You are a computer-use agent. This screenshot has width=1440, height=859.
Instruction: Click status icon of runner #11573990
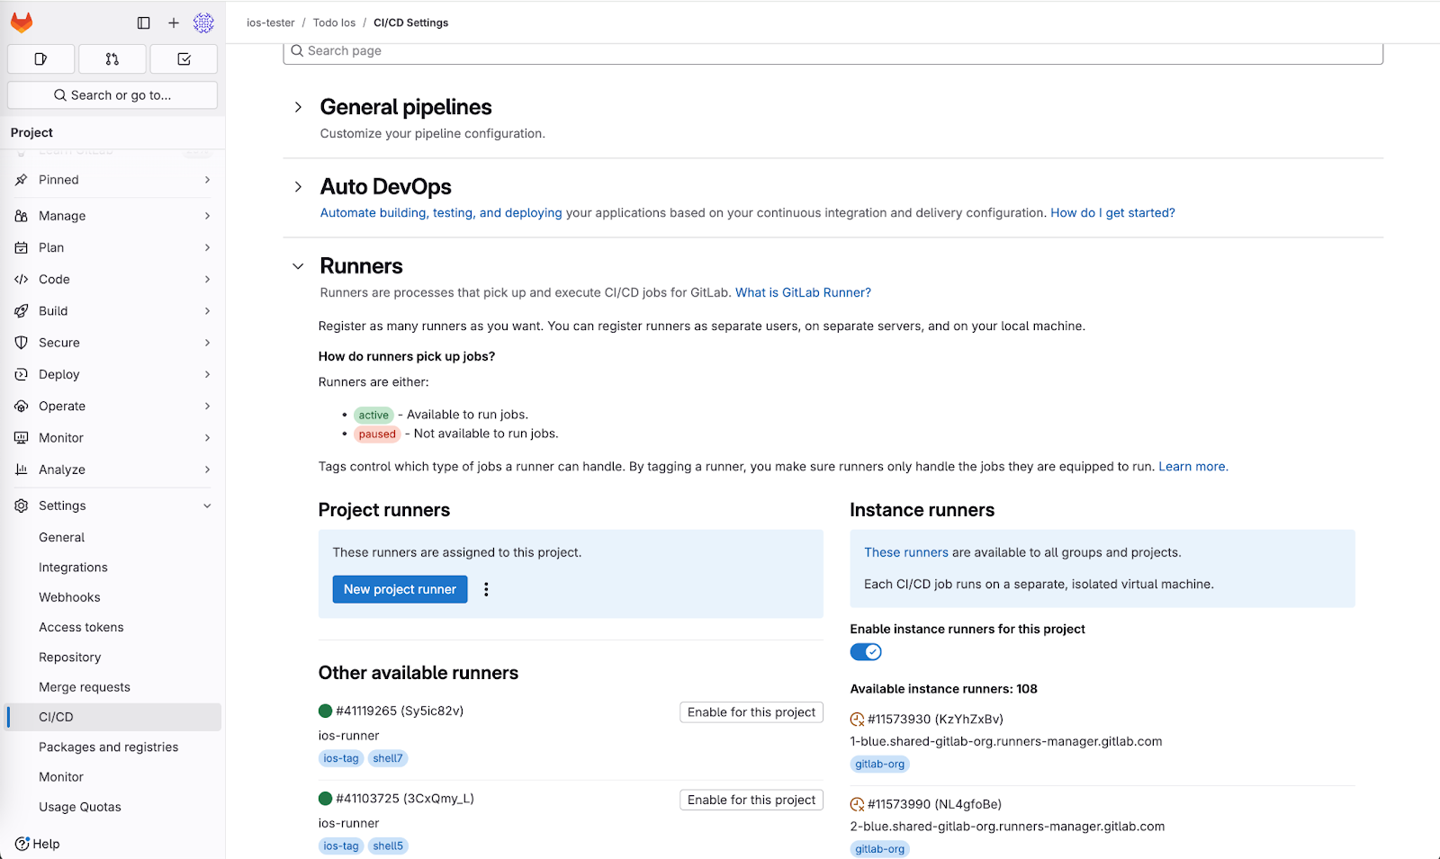[857, 804]
